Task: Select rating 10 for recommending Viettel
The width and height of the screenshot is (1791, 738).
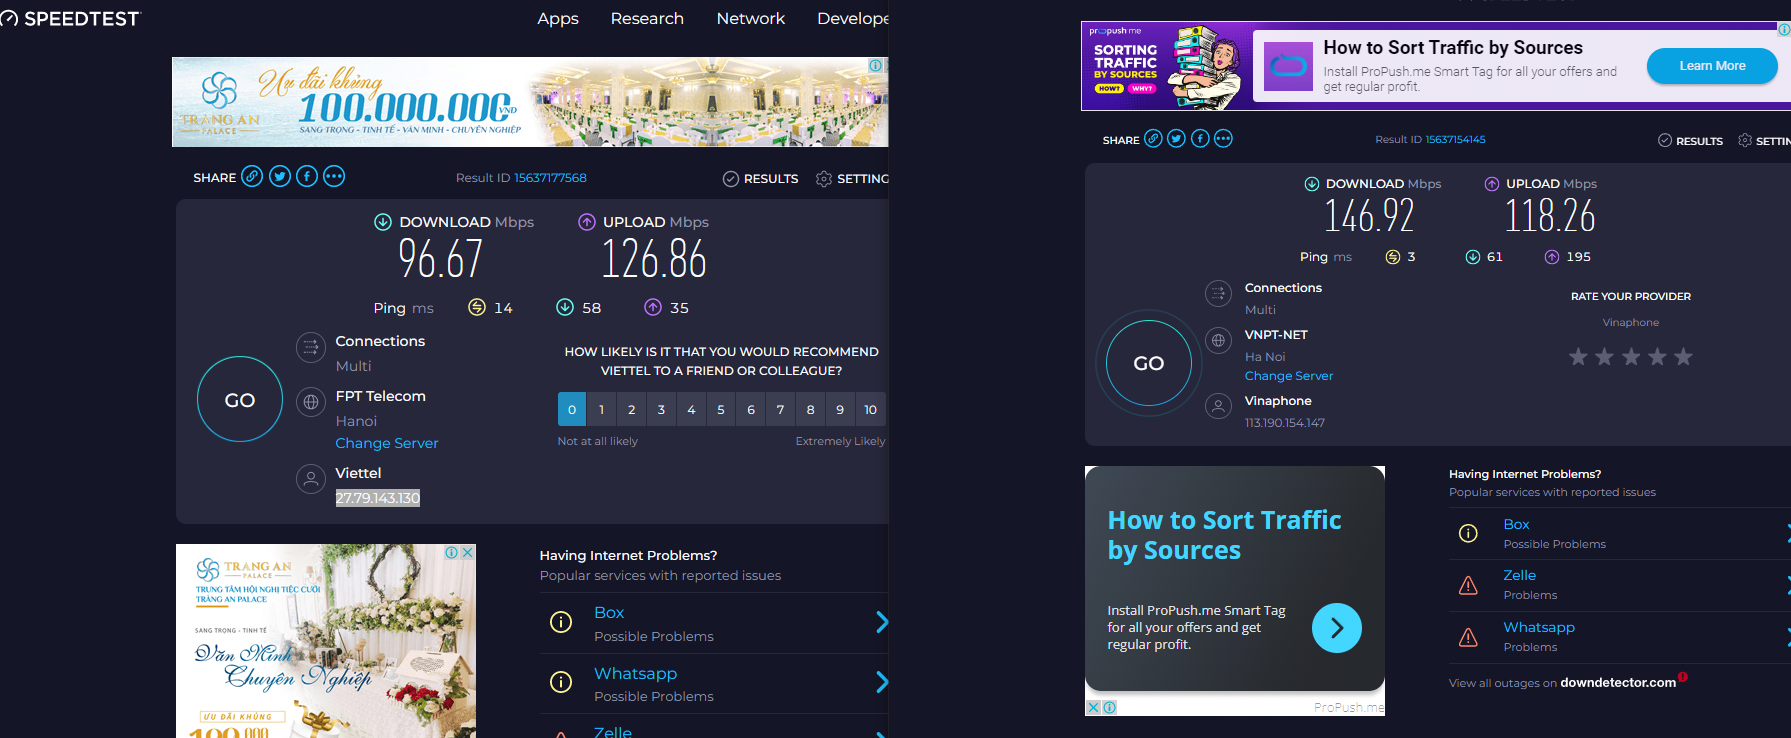Action: [x=871, y=410]
